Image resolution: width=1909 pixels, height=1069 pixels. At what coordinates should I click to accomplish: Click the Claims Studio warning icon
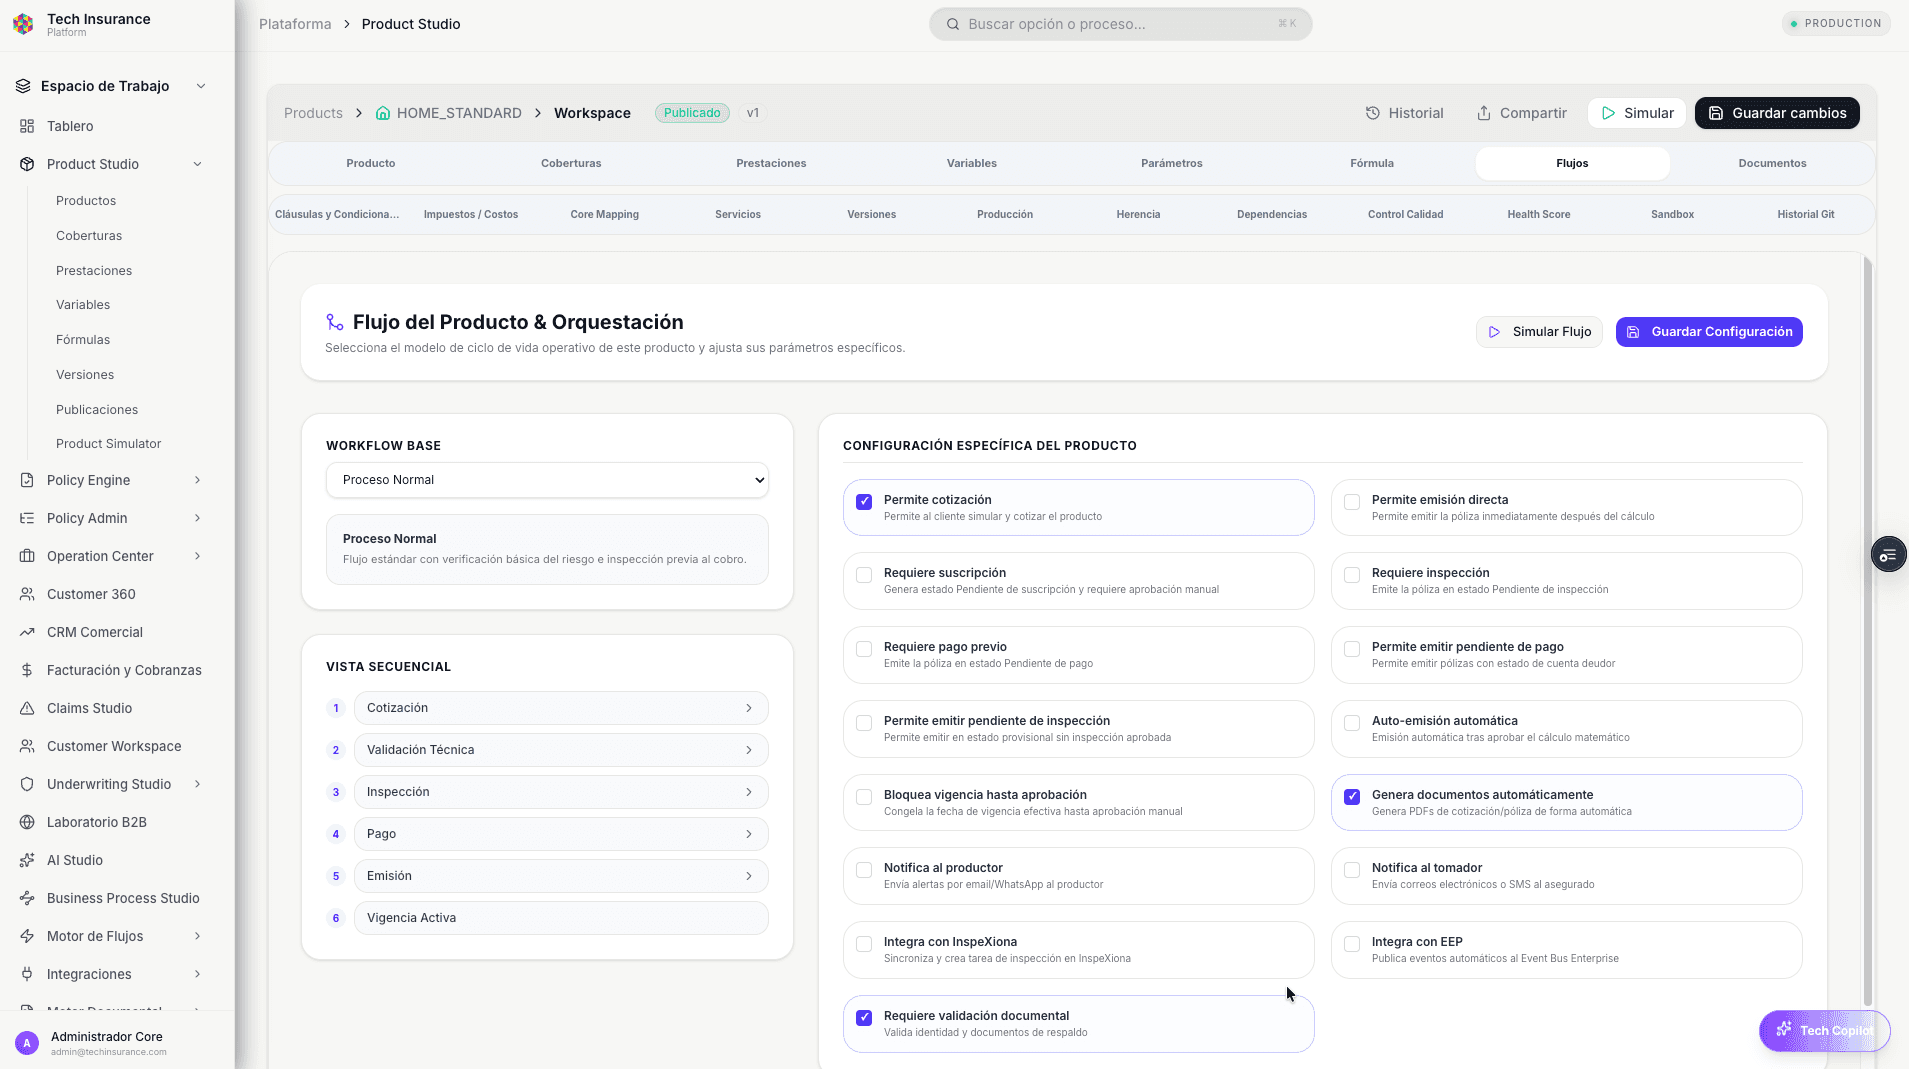tap(27, 708)
